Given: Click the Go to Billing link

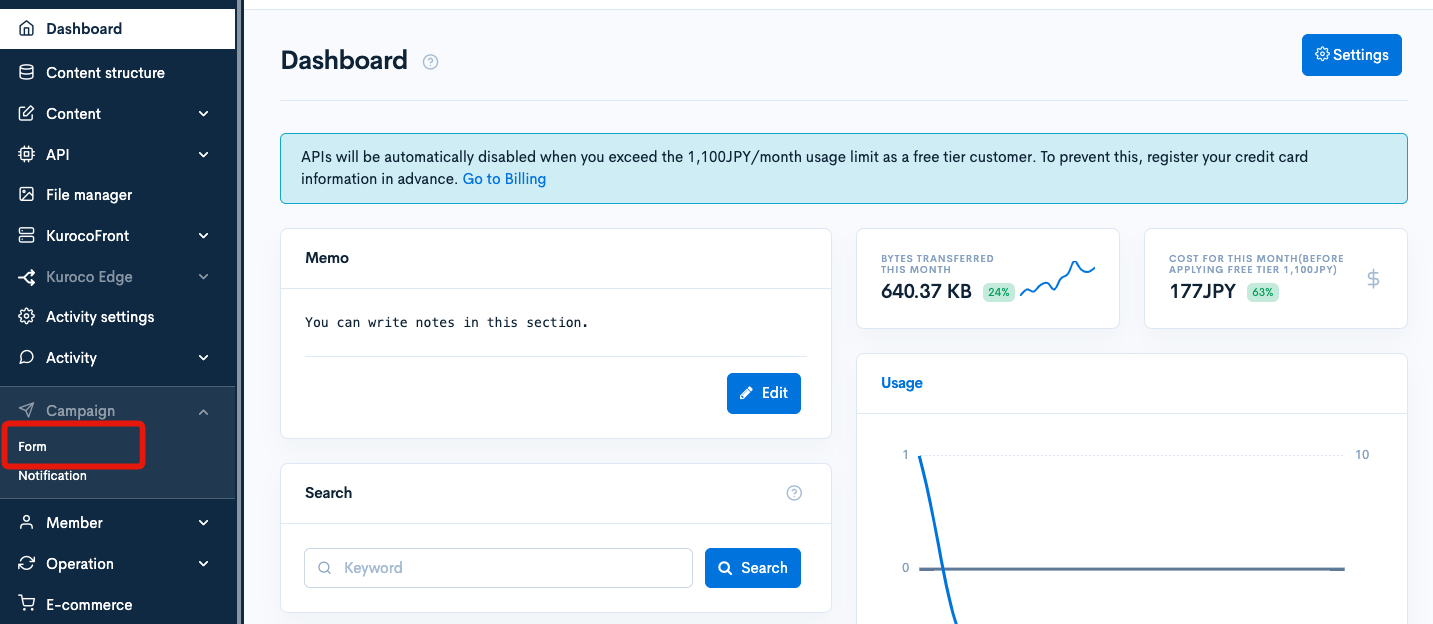Looking at the screenshot, I should (504, 178).
